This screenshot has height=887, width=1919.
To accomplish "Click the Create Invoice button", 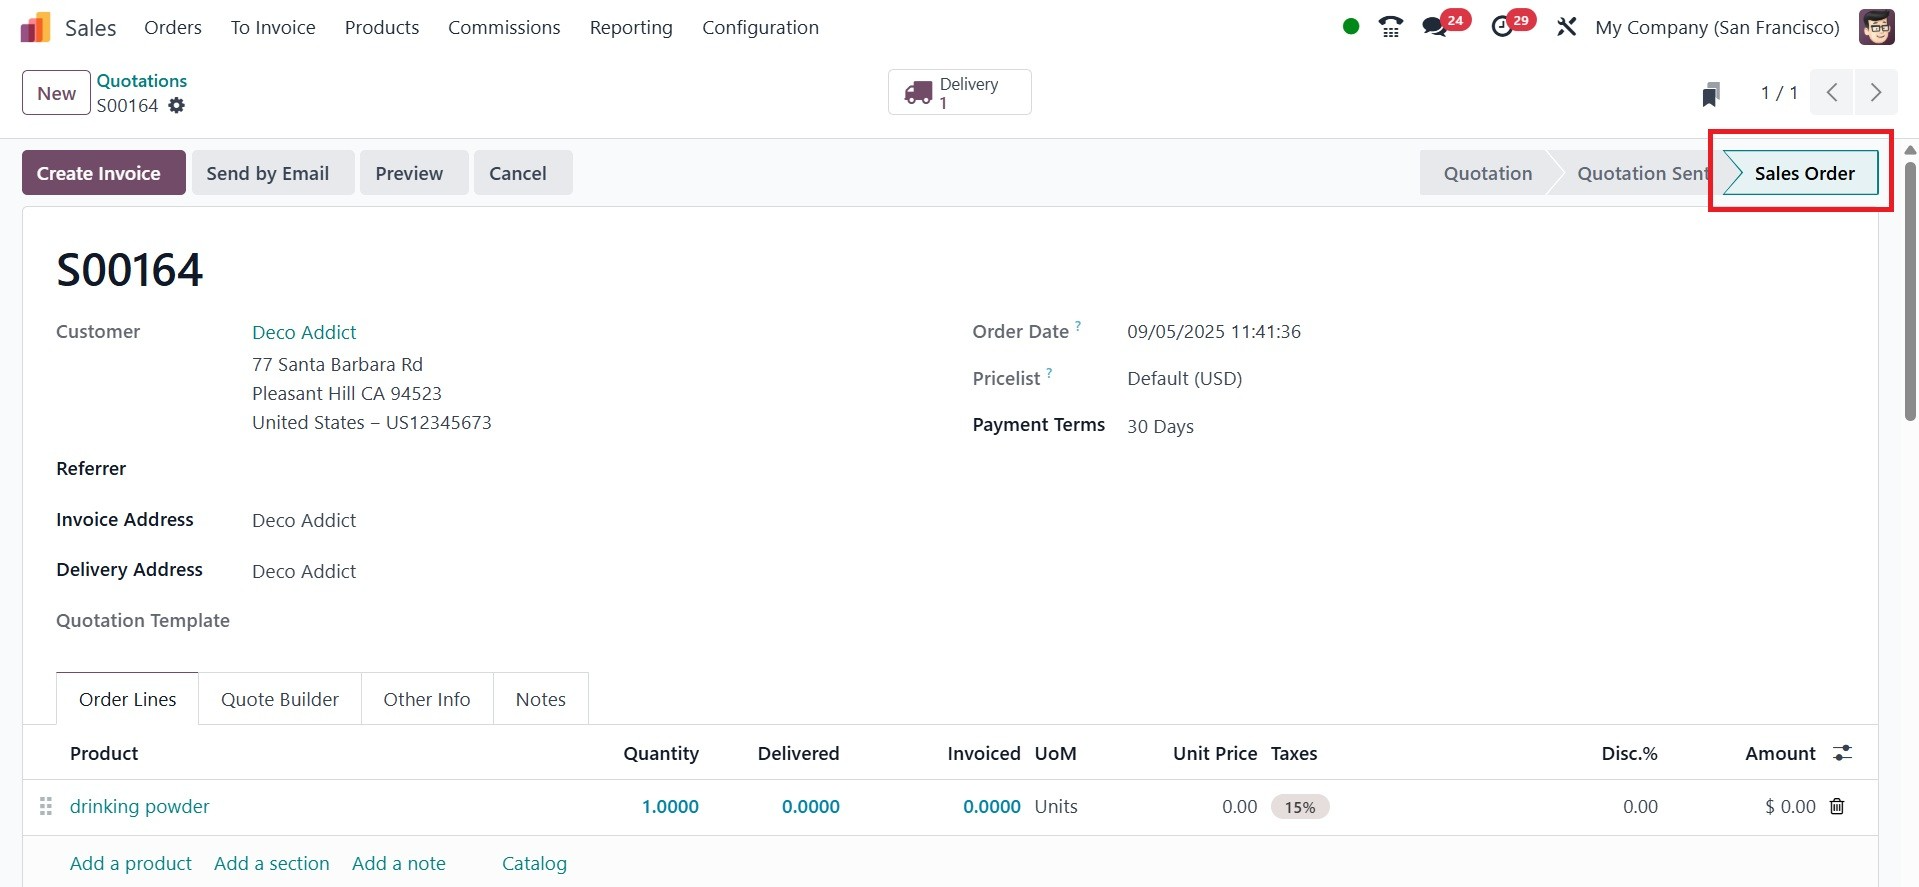I will tap(104, 173).
